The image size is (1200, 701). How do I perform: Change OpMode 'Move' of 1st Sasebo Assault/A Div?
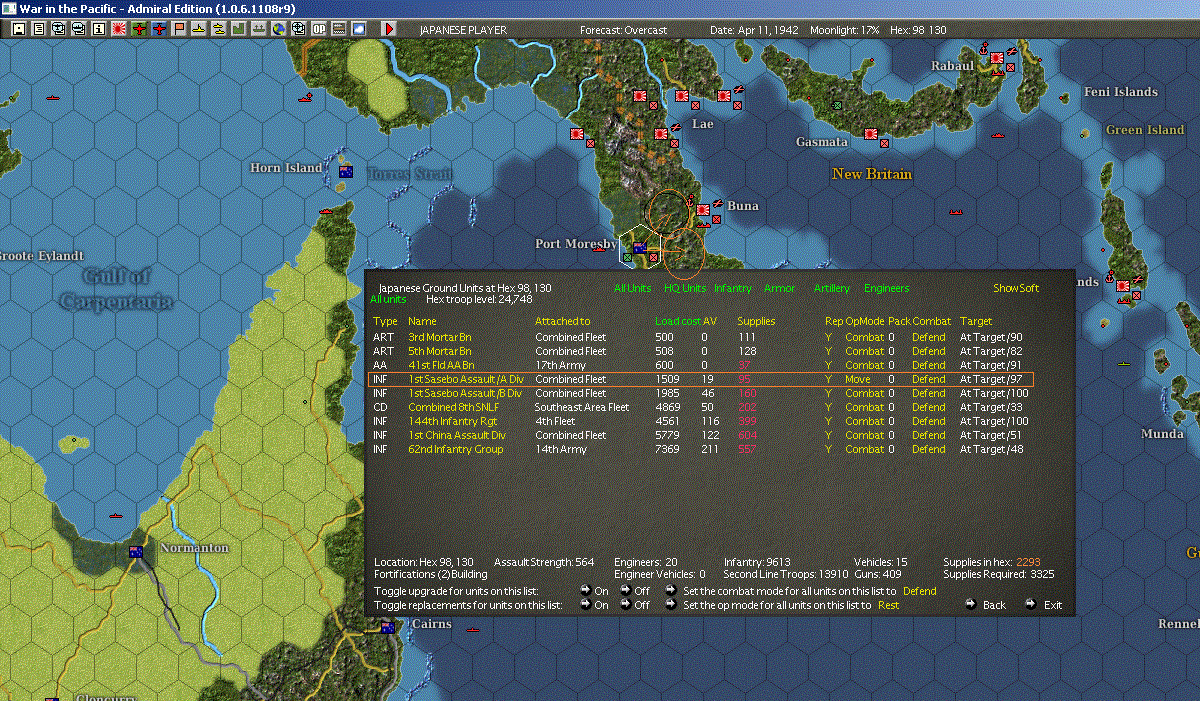tap(857, 379)
